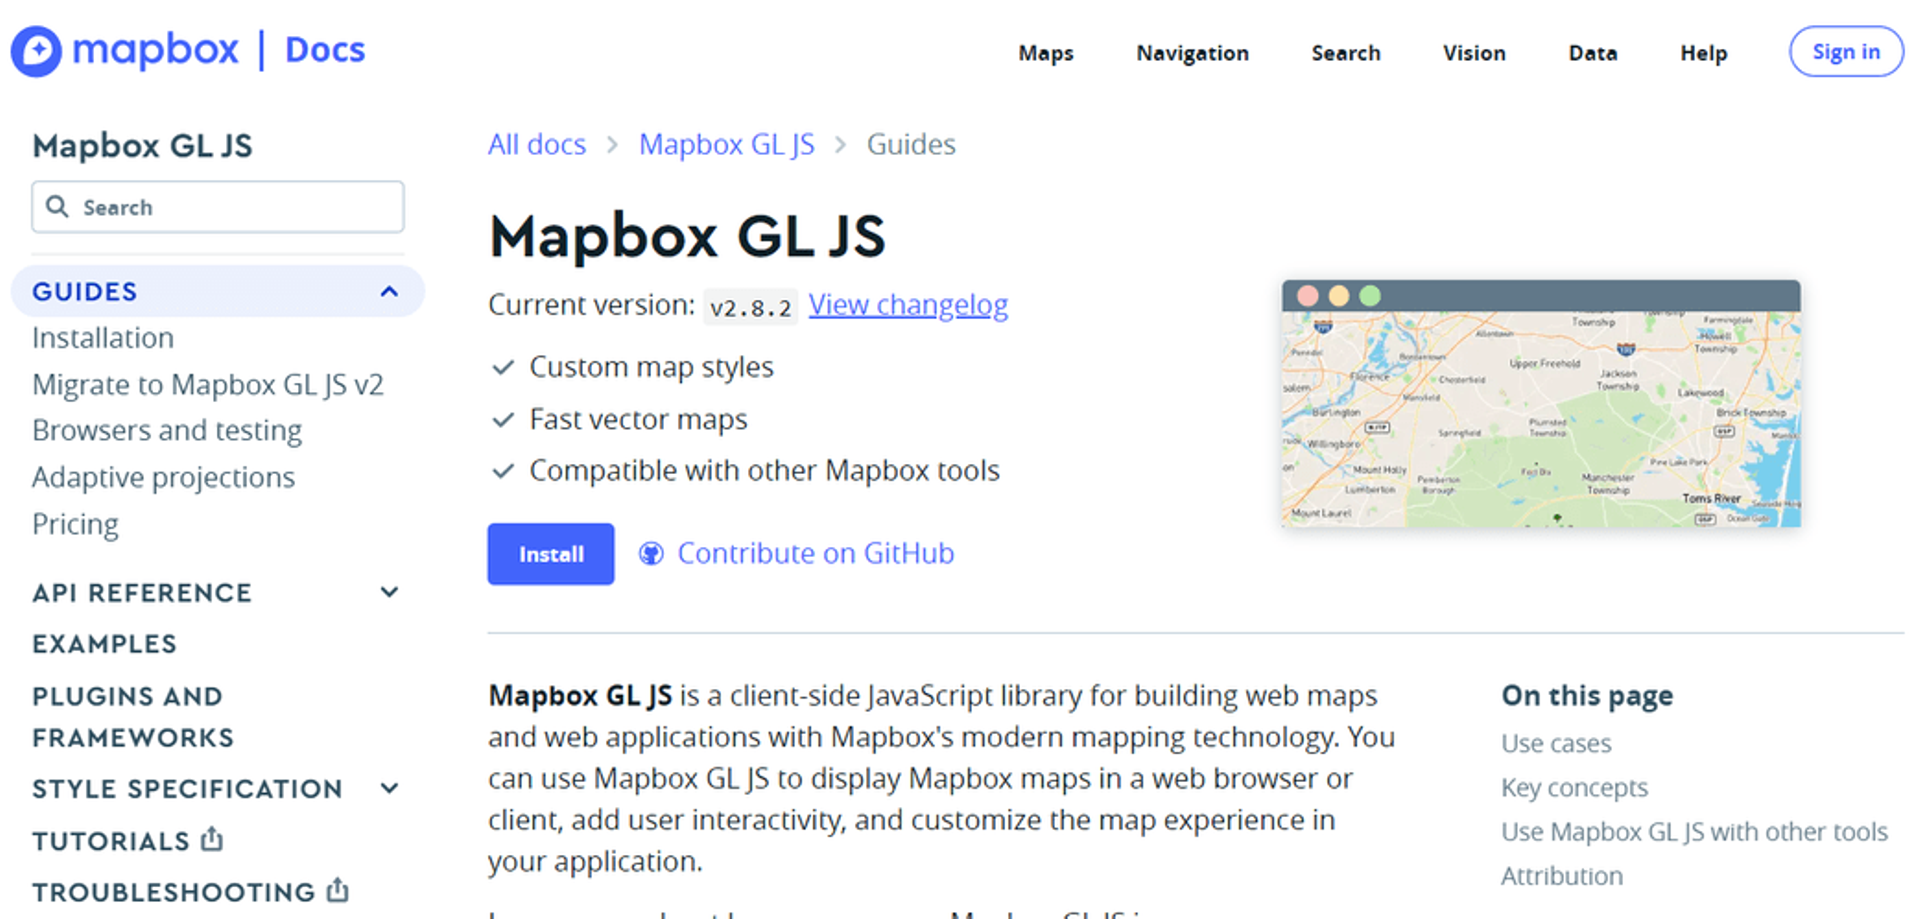
Task: Click the Guides breadcrumb text
Action: click(x=911, y=144)
